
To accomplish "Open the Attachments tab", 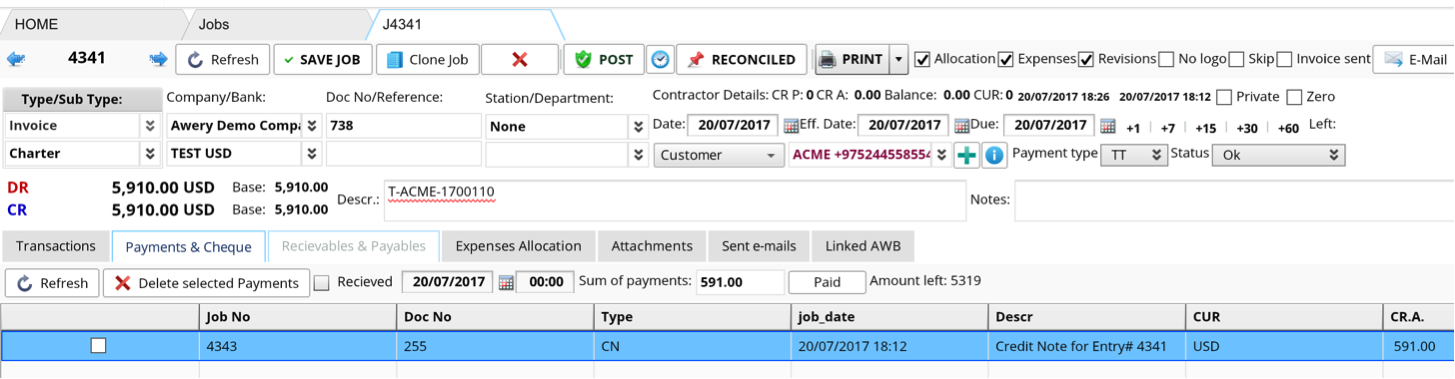I will [x=652, y=246].
